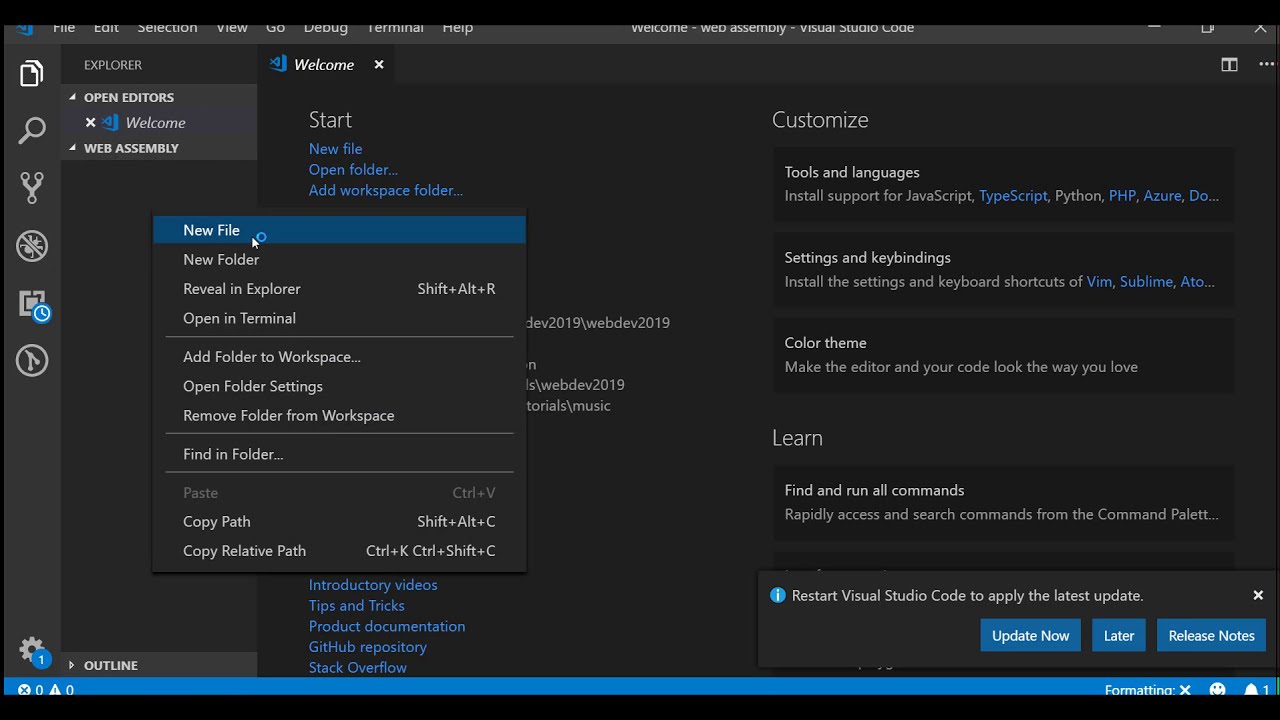Collapse the Open Editors section
This screenshot has height=720, width=1280.
coord(73,97)
